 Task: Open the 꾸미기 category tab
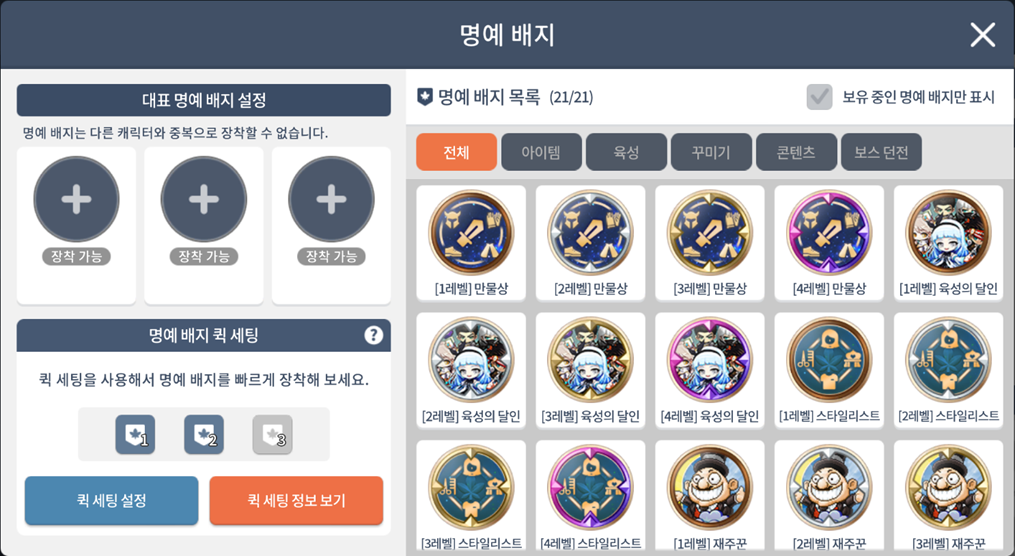pos(711,152)
